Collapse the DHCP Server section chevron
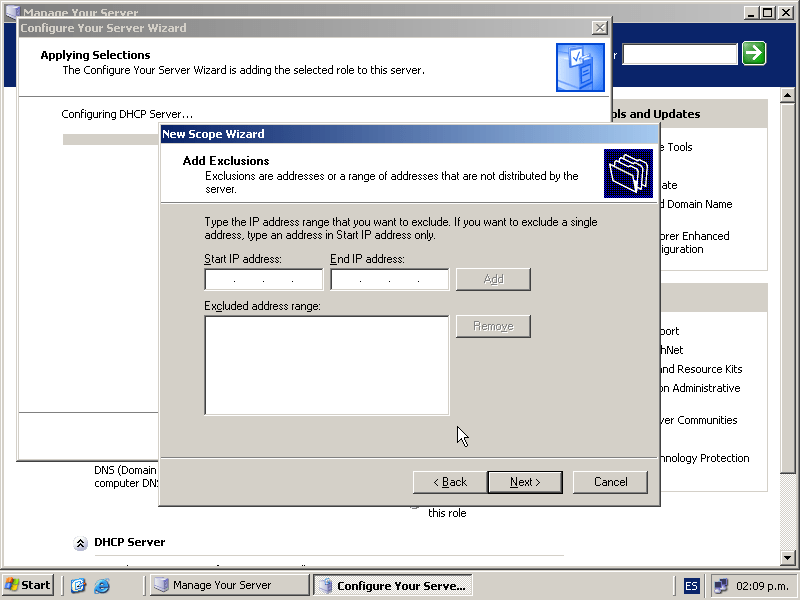800x600 pixels. 80,543
